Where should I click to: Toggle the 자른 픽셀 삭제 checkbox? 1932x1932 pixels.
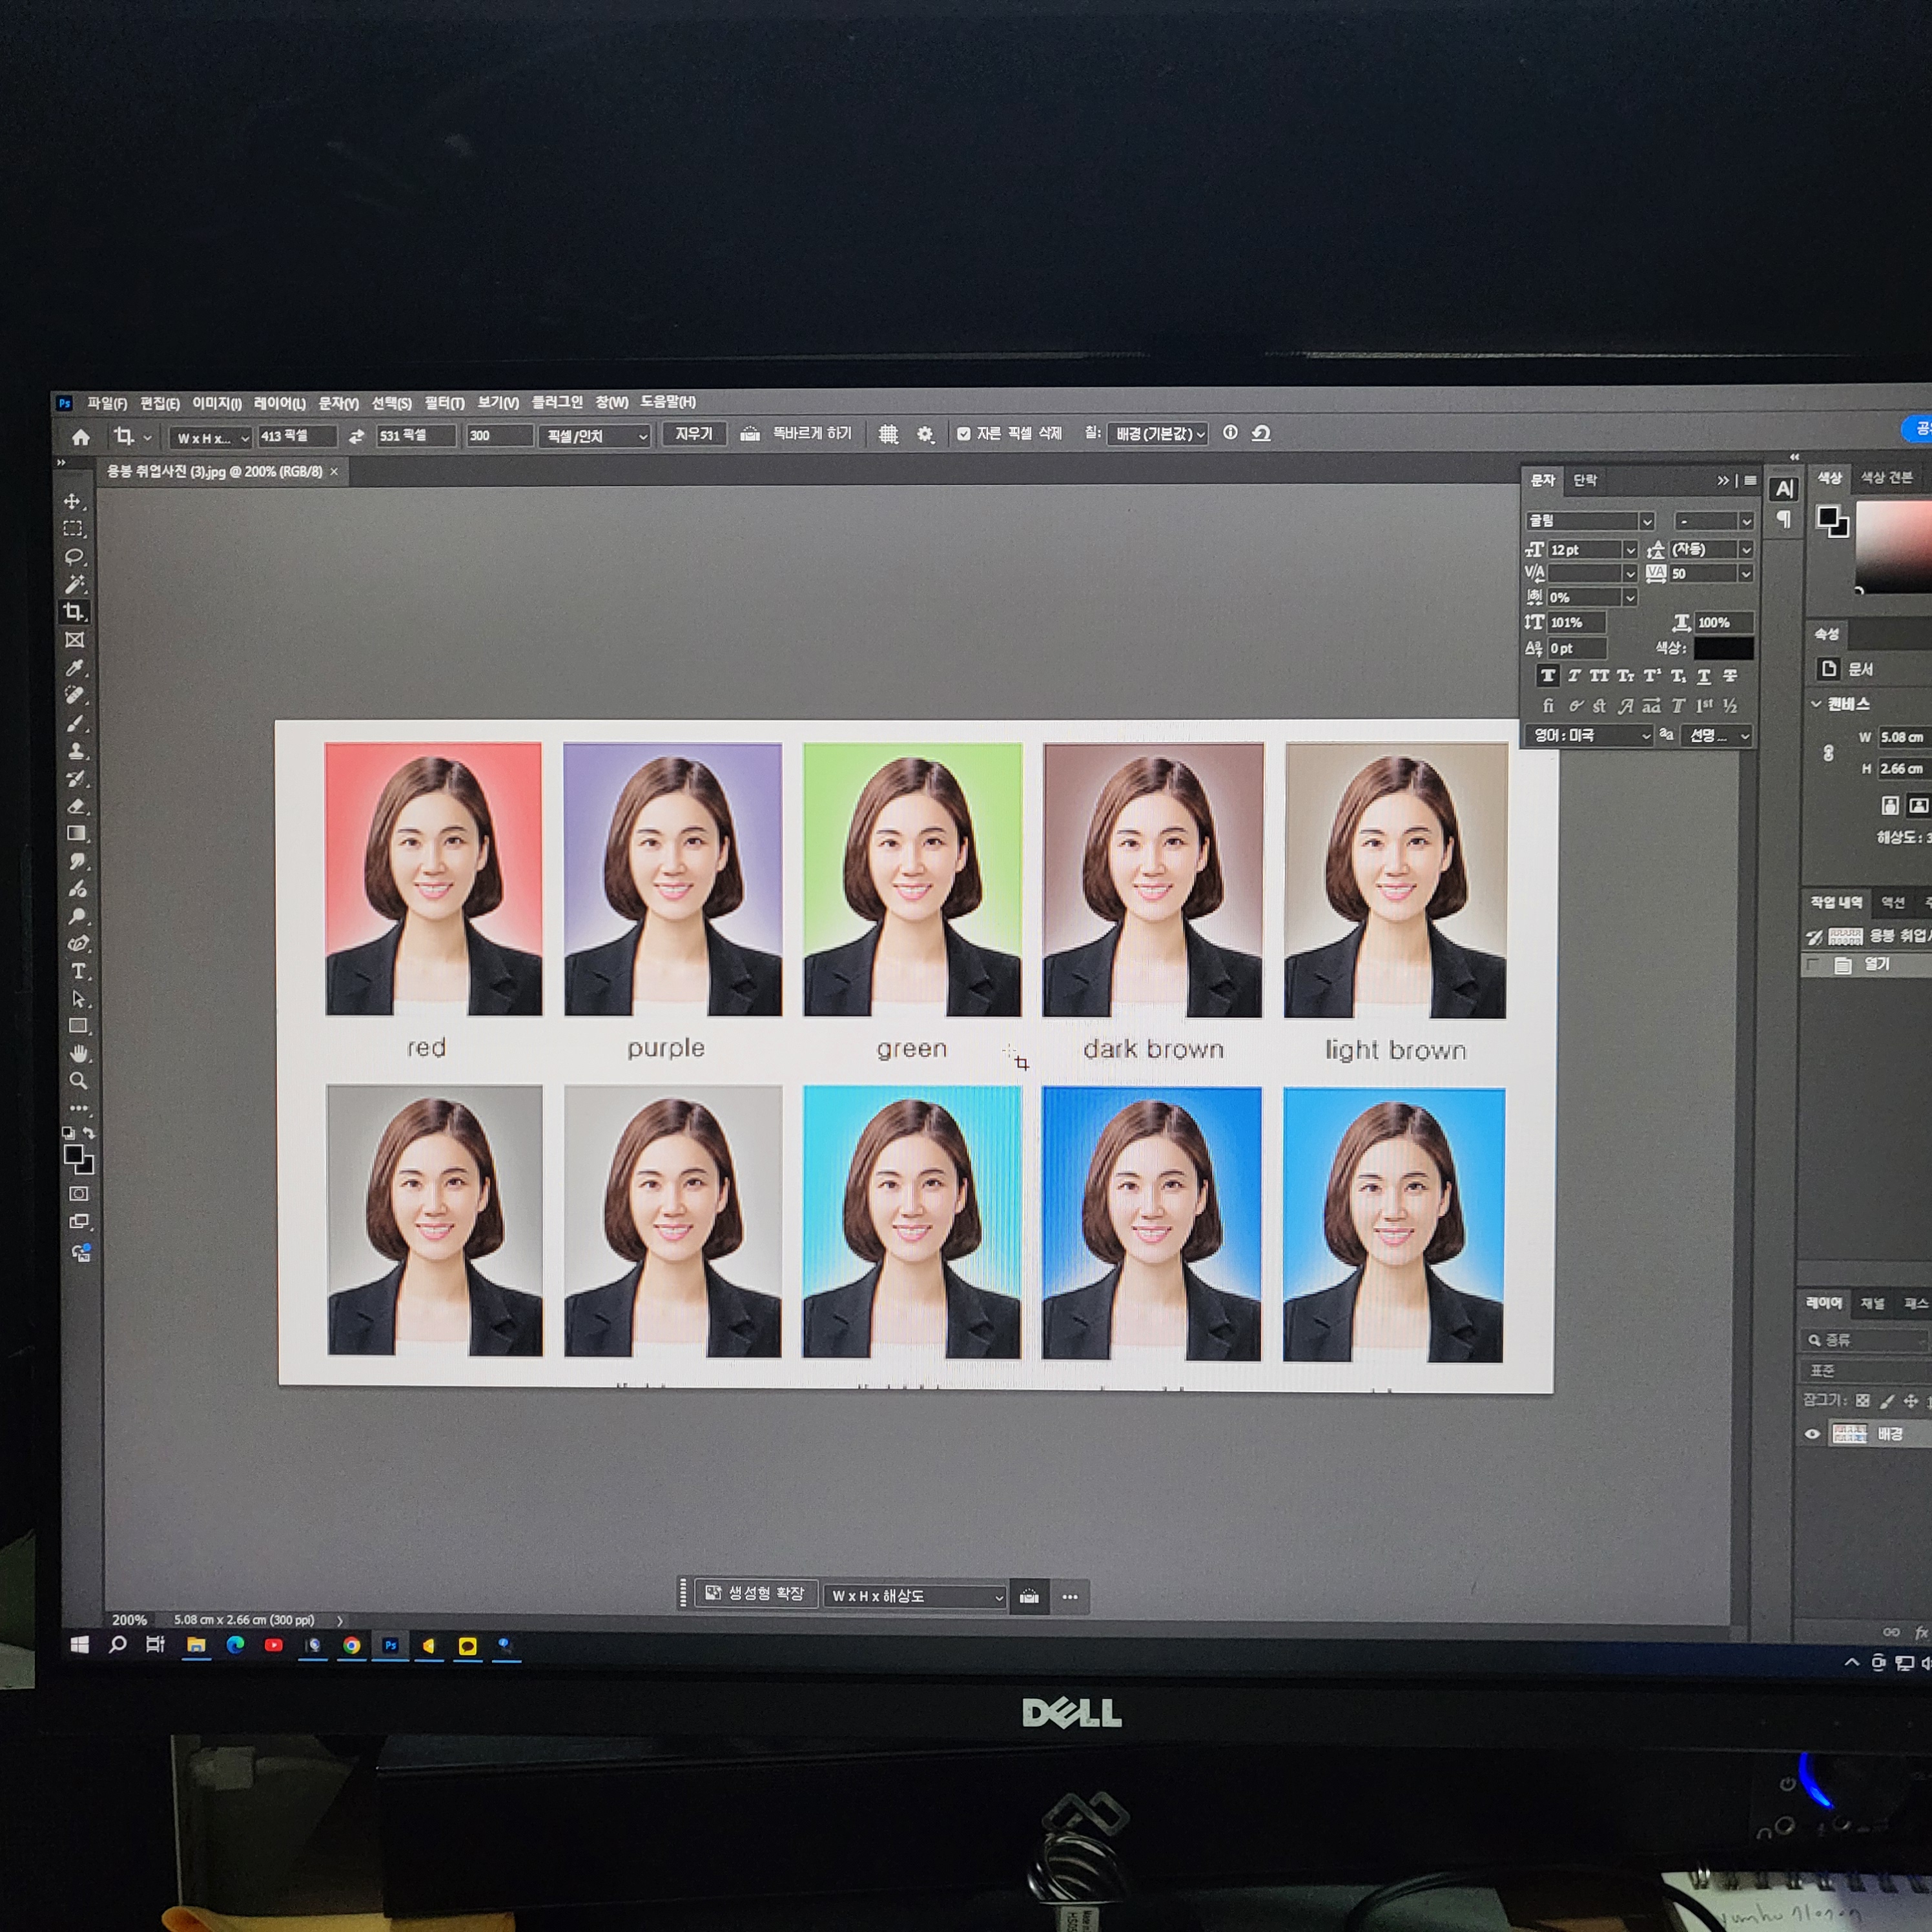(x=964, y=434)
